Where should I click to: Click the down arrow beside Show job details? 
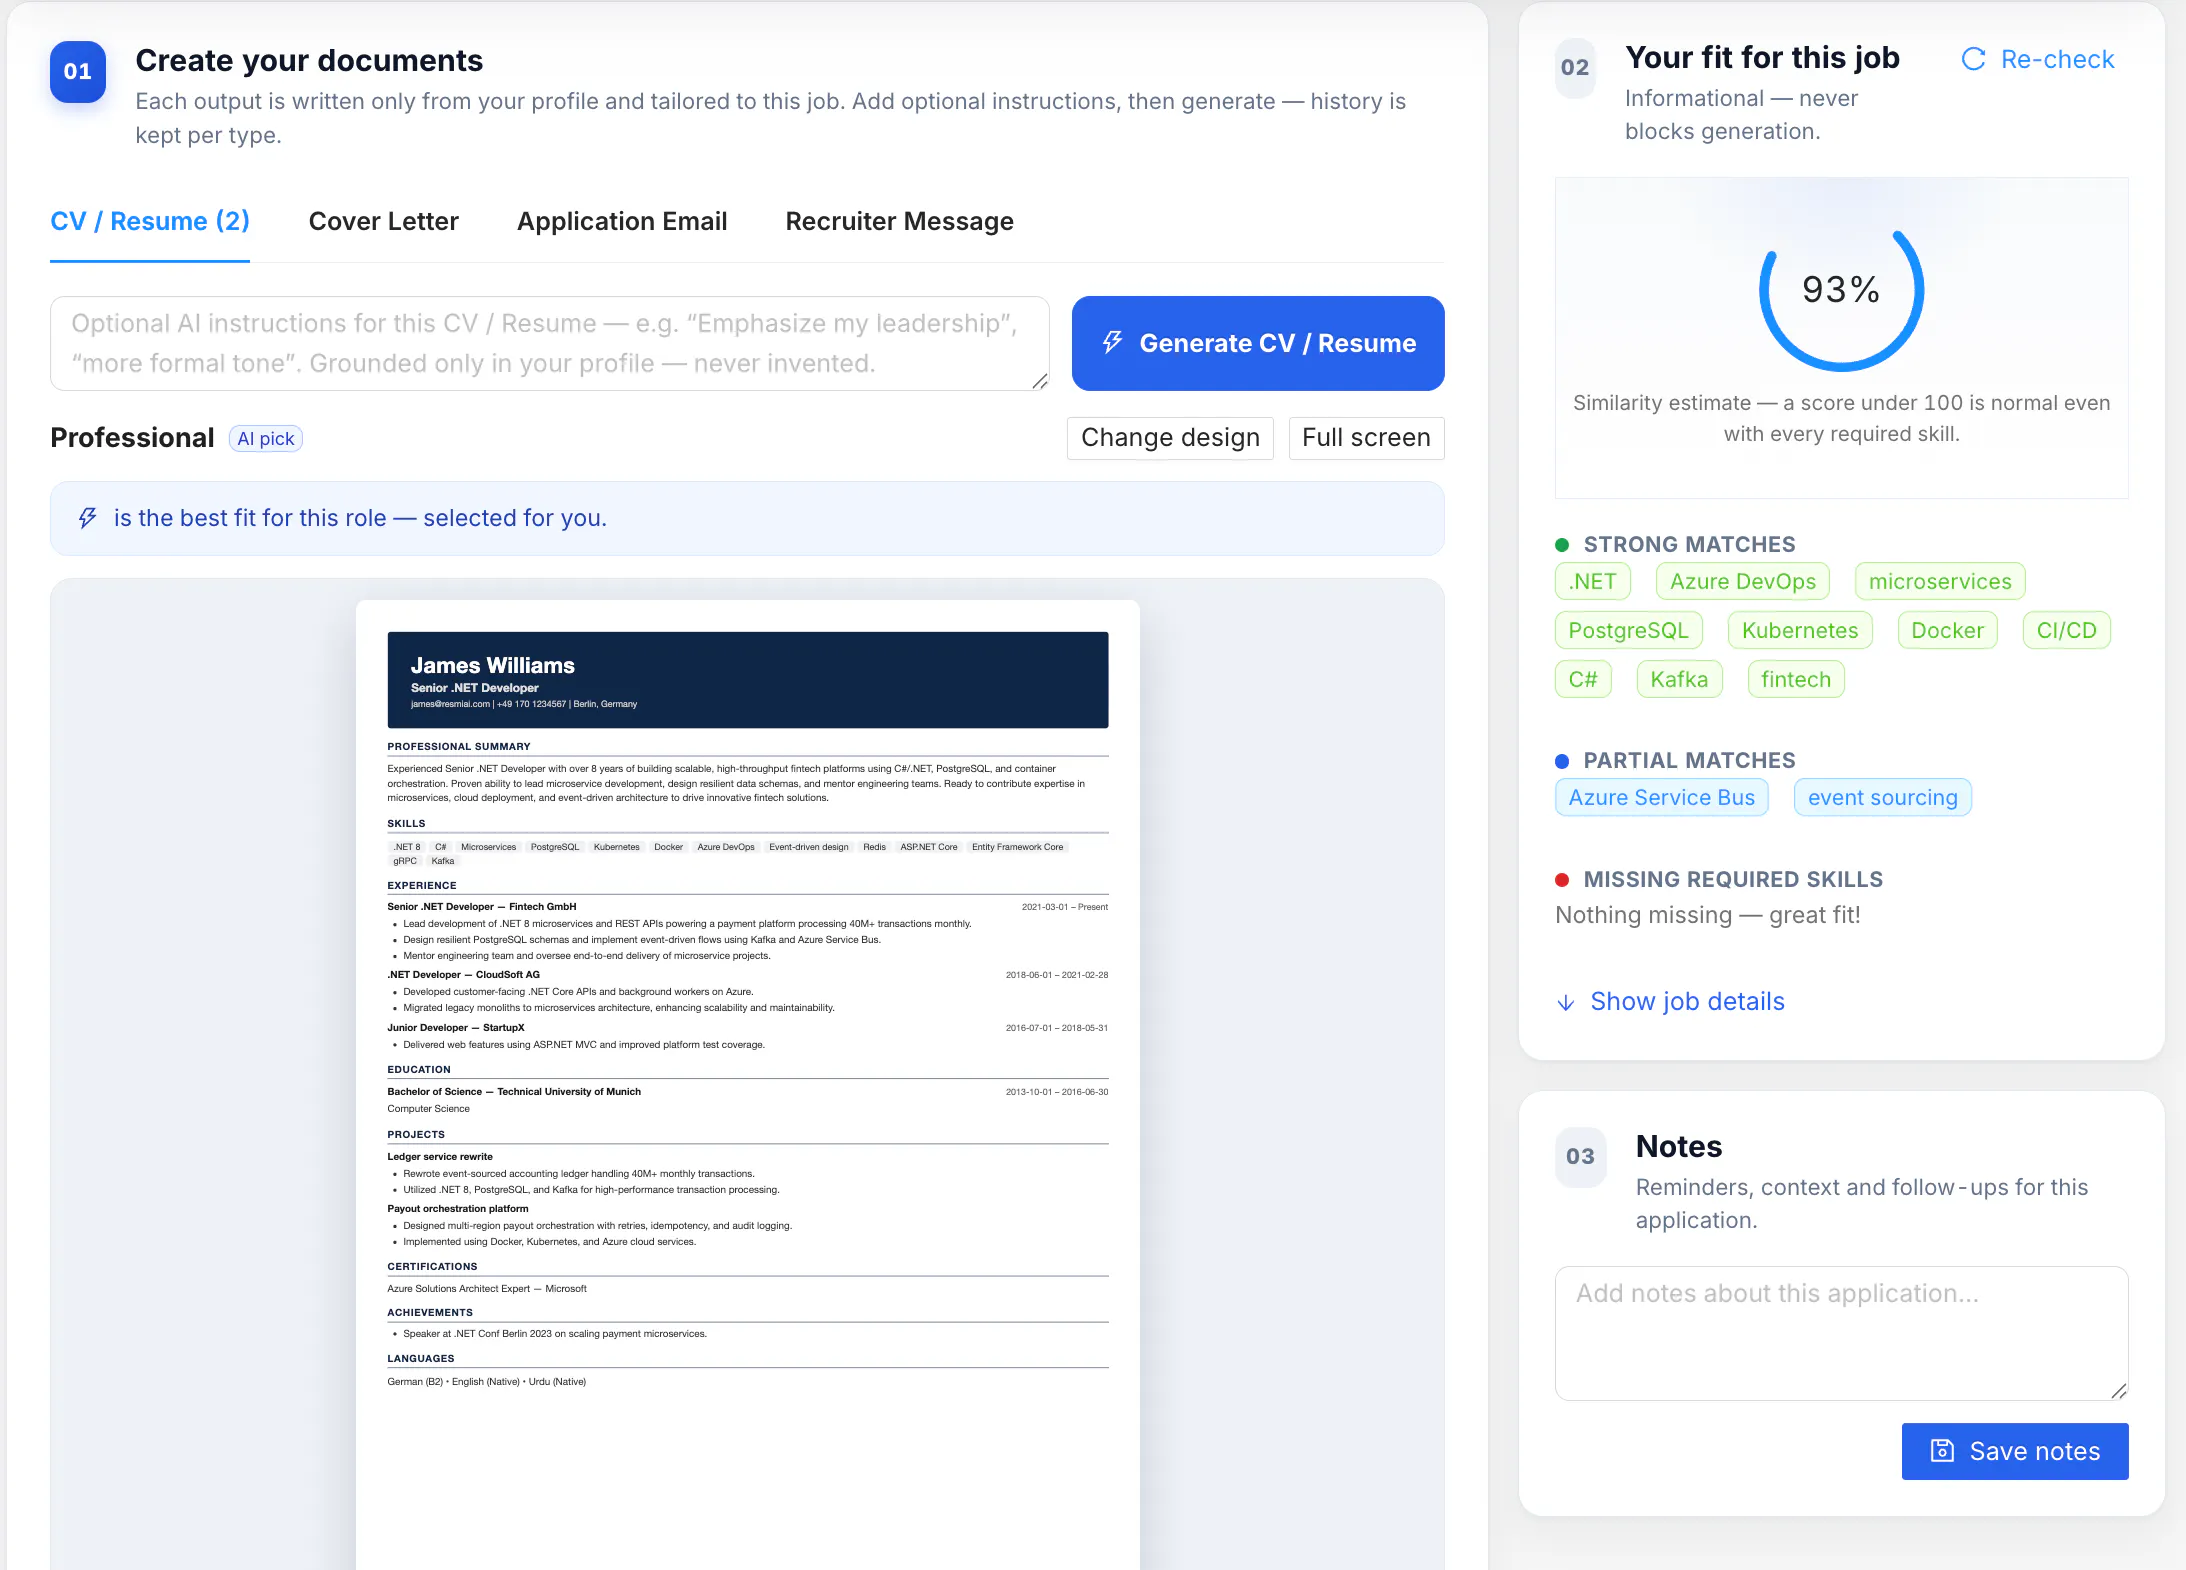(1566, 1002)
